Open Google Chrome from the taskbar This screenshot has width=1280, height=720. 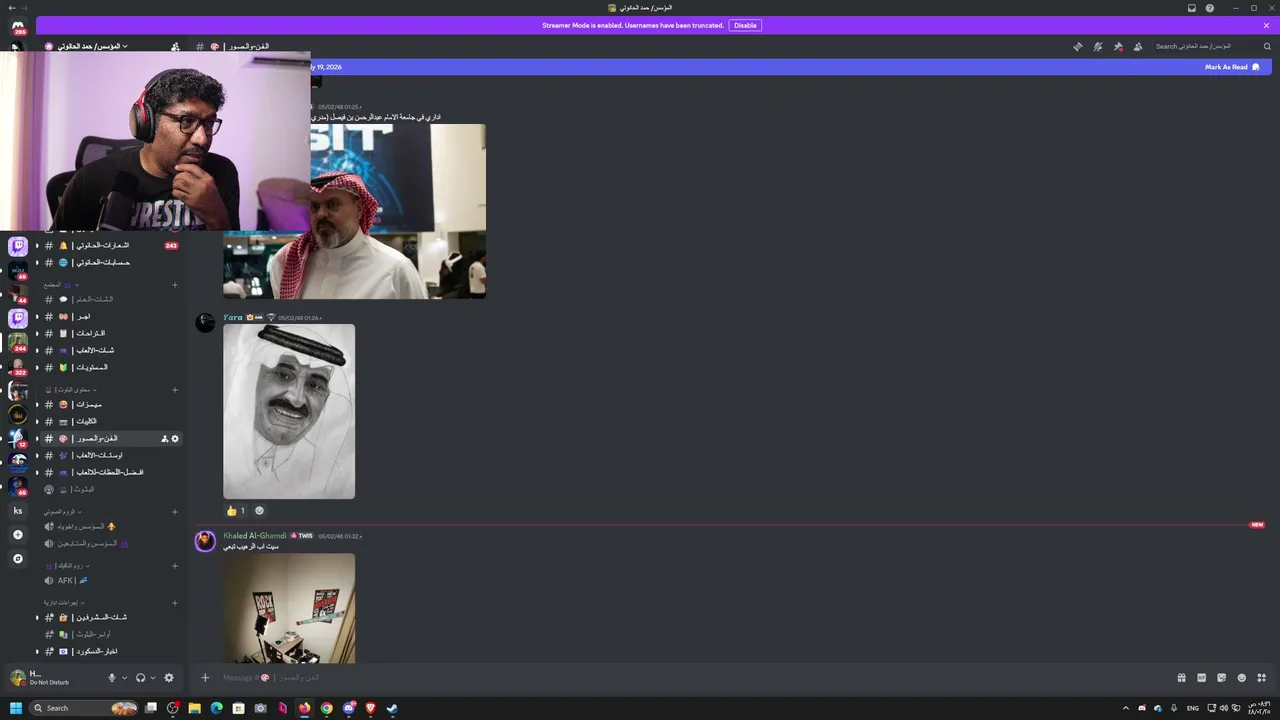326,708
